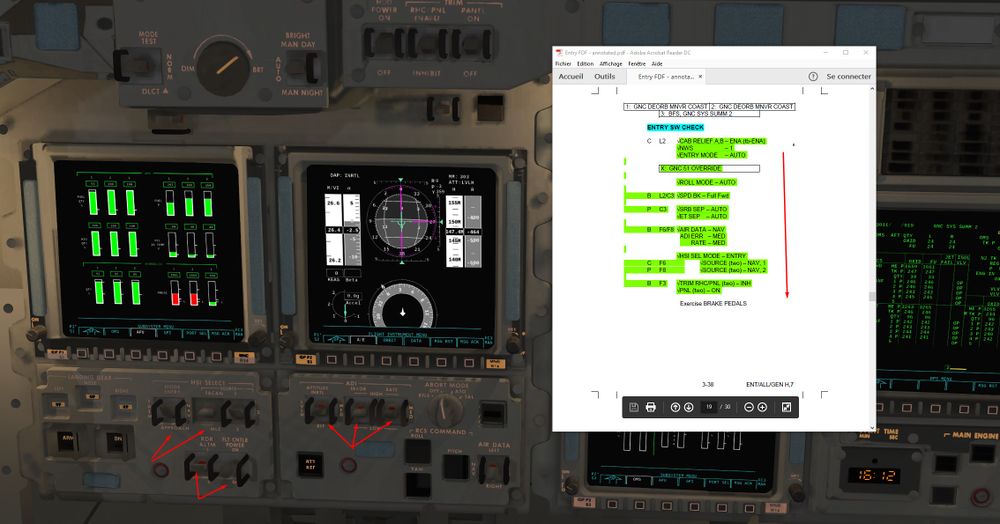Toggle the AIR DATA LEFT/RIGHT switch
Viewport: 1000px width, 524px height.
tap(492, 470)
